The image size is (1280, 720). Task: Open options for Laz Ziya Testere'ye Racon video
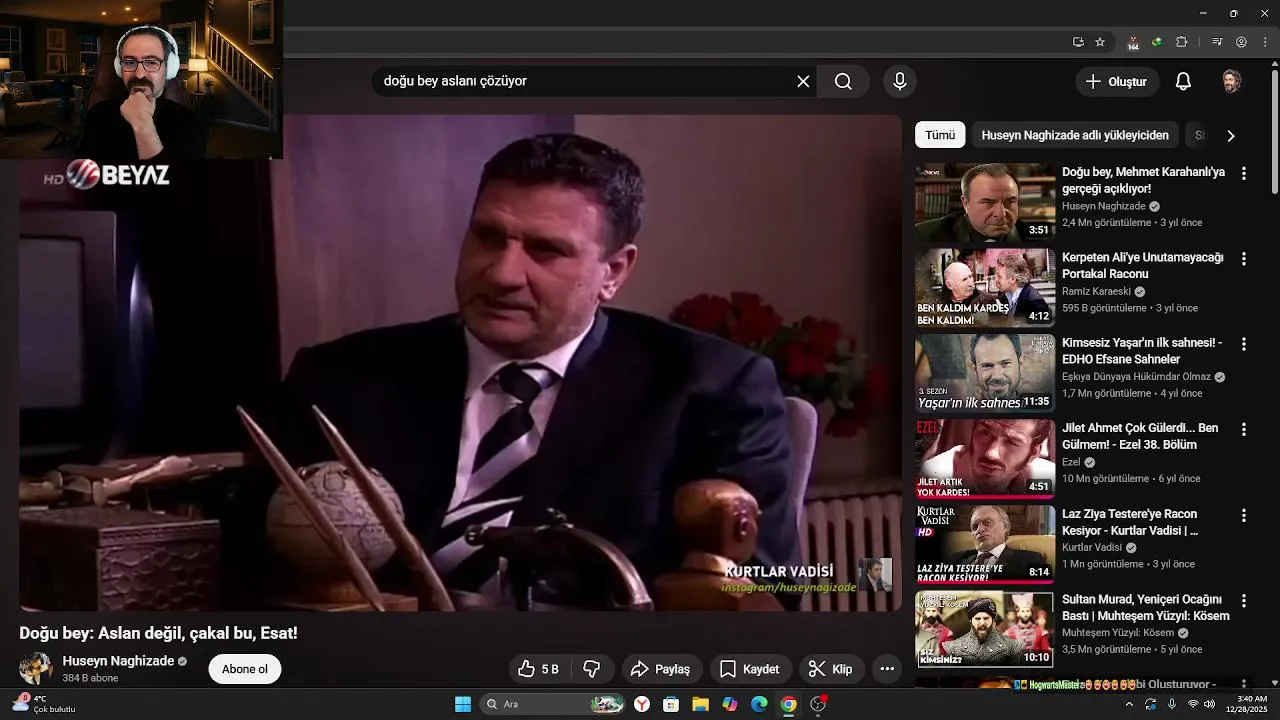click(1244, 515)
